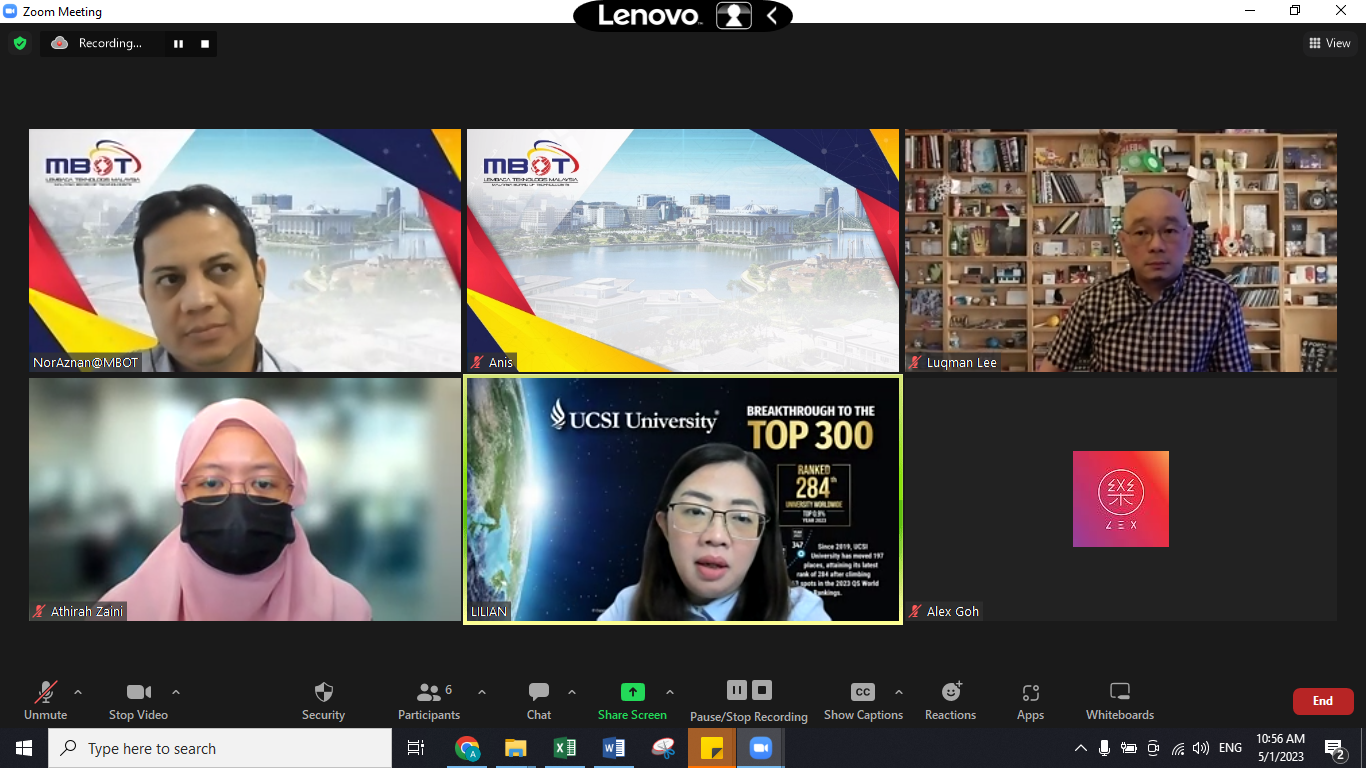Open the Reactions menu
Viewport: 1366px width, 768px height.
pyautogui.click(x=950, y=692)
